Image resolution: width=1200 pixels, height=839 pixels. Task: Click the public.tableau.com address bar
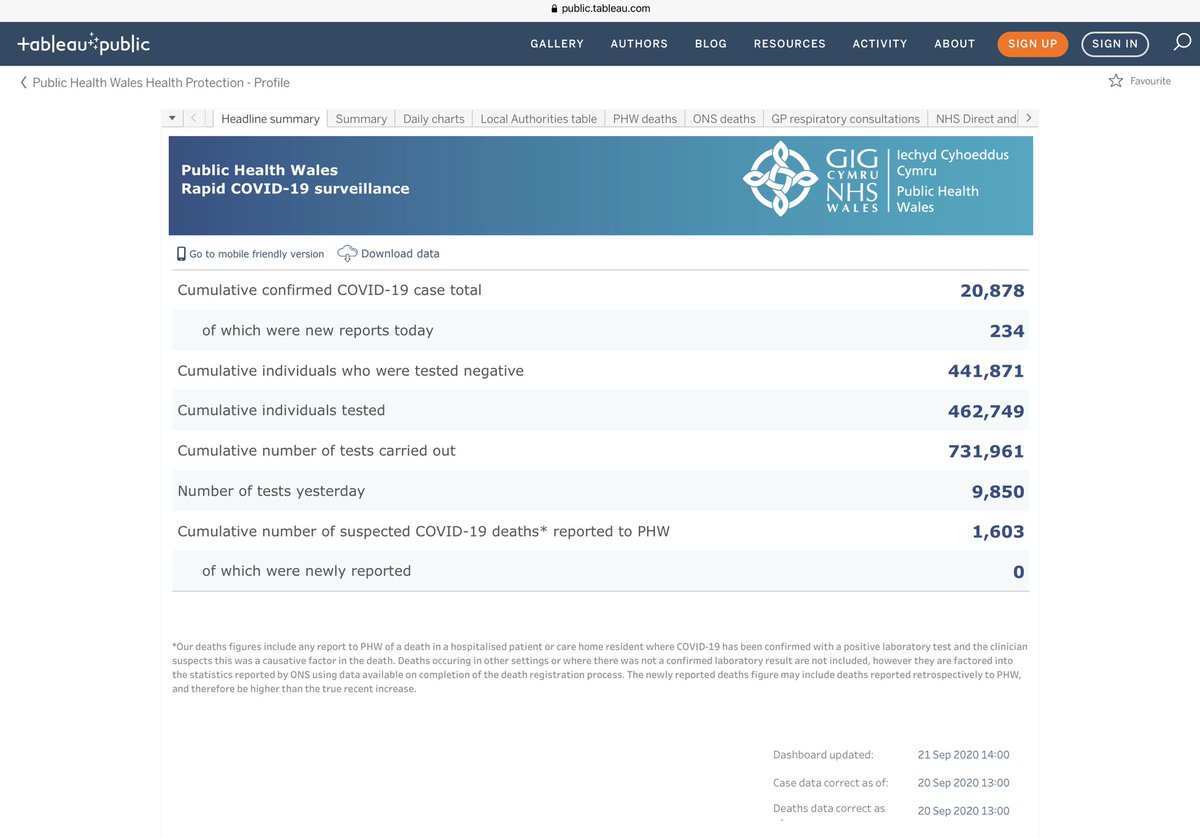(x=600, y=8)
